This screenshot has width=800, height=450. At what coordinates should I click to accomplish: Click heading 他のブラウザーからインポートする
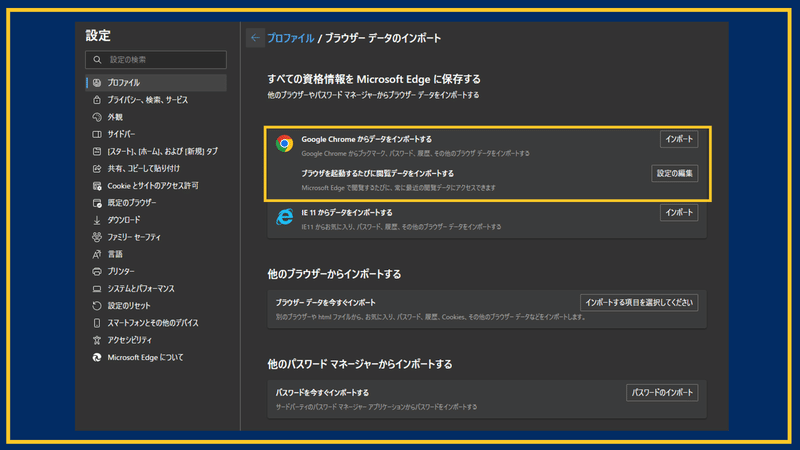click(x=334, y=274)
